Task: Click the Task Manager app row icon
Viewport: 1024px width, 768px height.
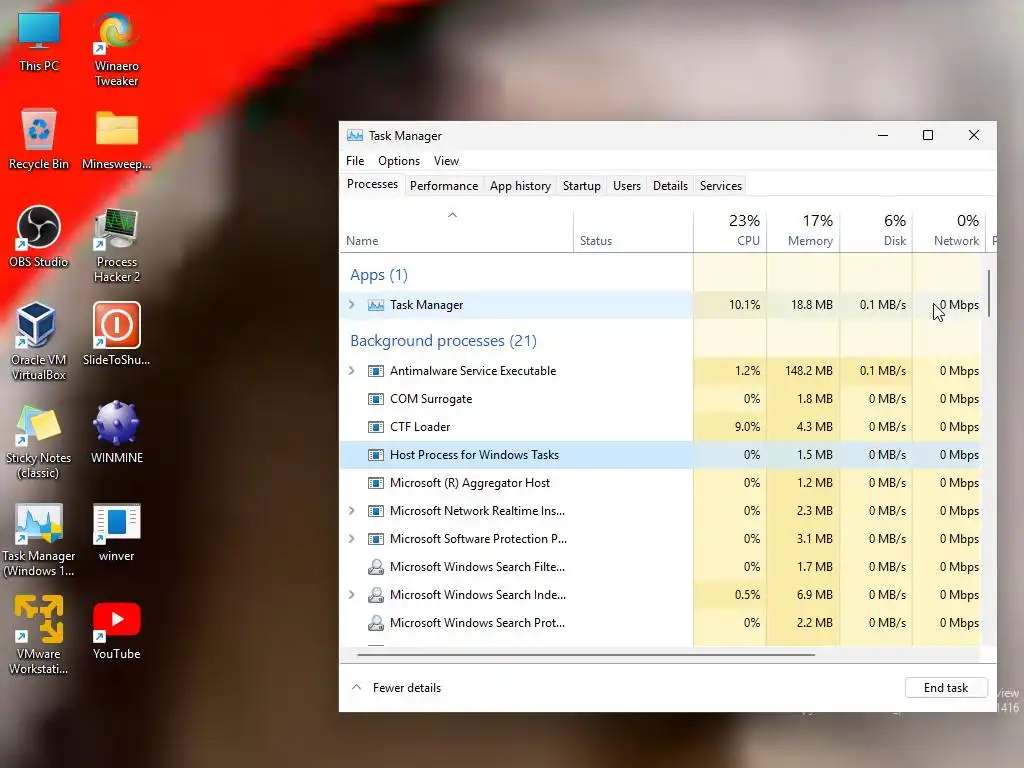Action: pyautogui.click(x=376, y=305)
